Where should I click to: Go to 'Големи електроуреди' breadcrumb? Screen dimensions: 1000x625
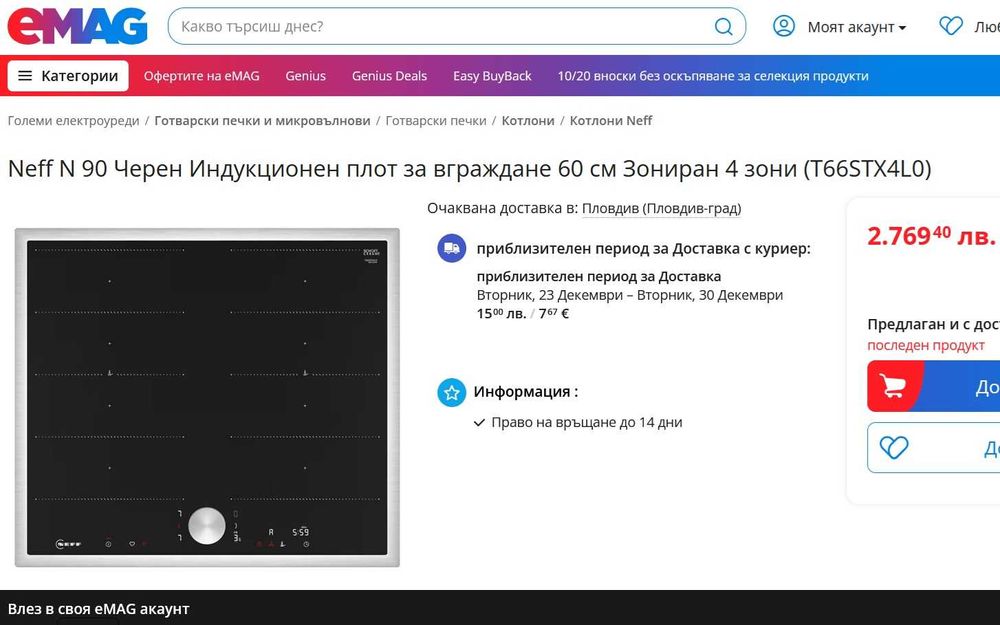(x=73, y=121)
